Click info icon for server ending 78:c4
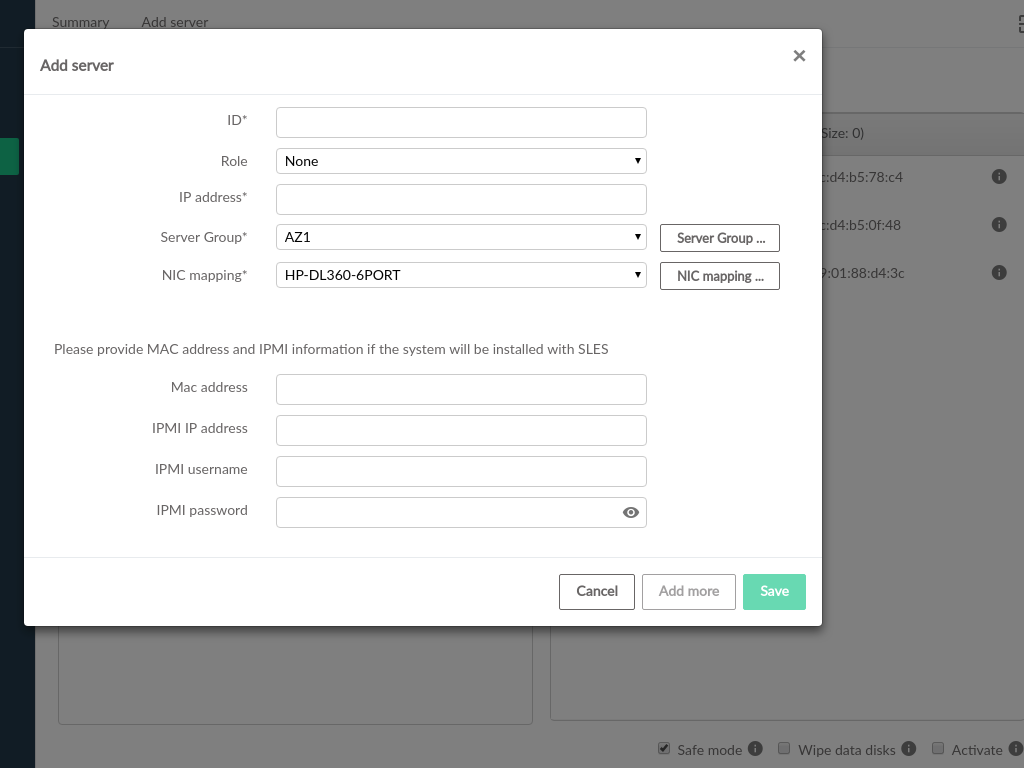 click(x=998, y=177)
